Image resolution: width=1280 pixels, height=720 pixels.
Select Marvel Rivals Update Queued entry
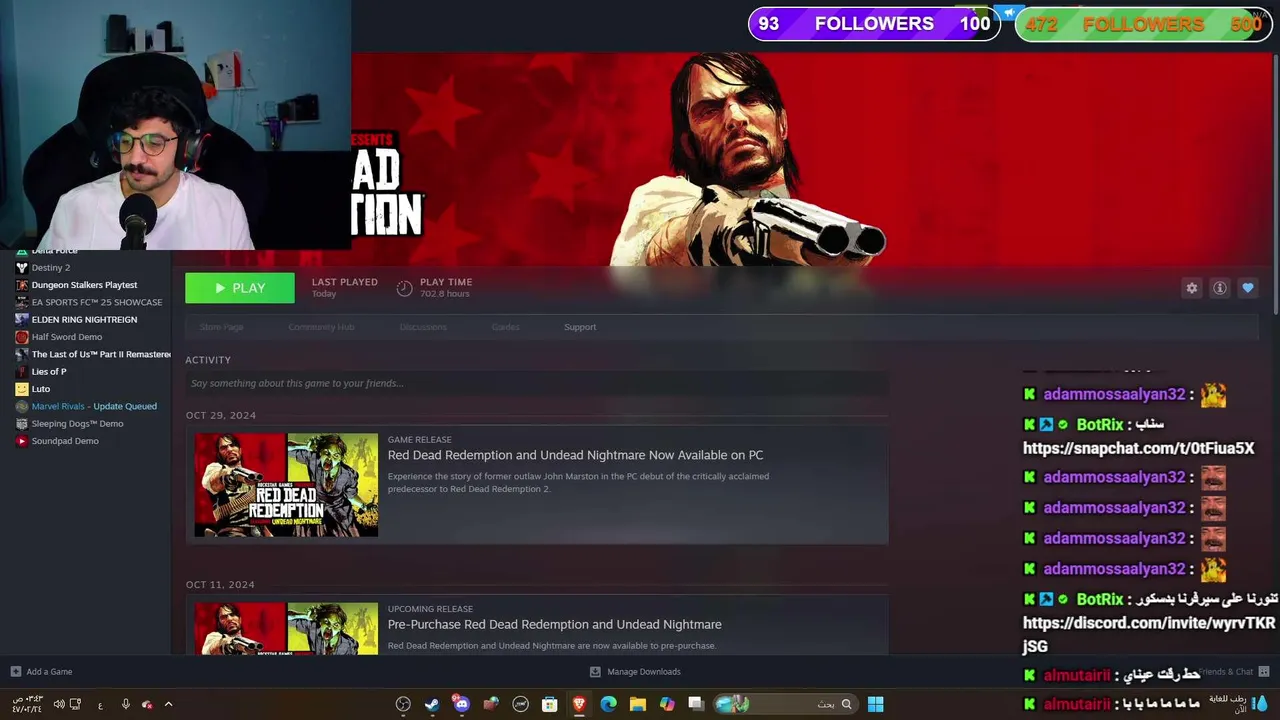[93, 406]
